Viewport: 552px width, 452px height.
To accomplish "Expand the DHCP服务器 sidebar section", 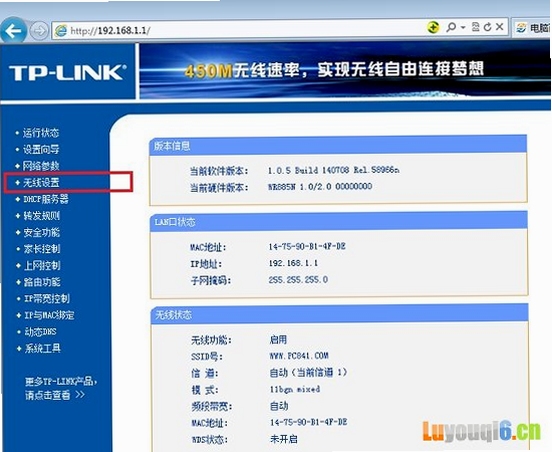I will click(x=46, y=199).
